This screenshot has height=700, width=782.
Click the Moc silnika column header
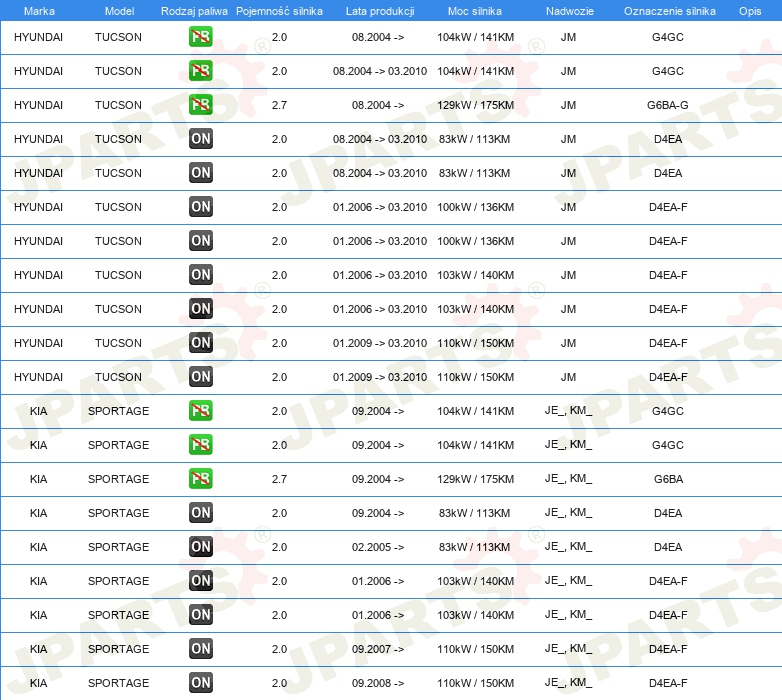[x=475, y=11]
